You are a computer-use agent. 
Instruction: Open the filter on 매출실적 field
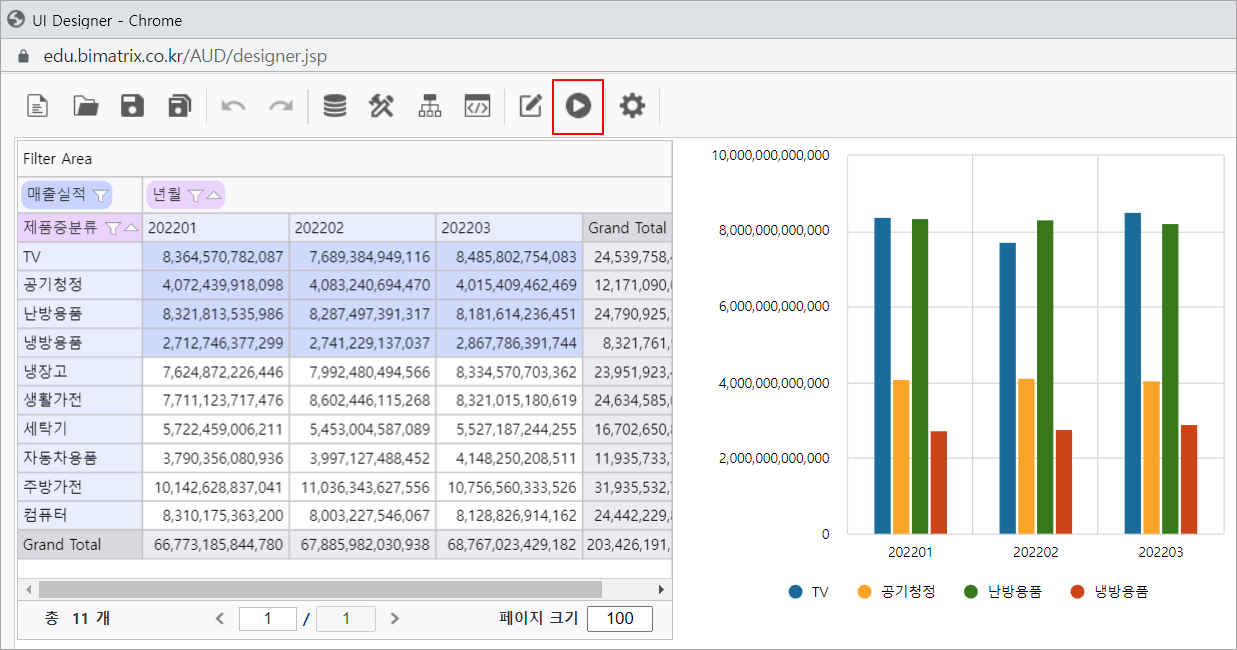pos(100,195)
